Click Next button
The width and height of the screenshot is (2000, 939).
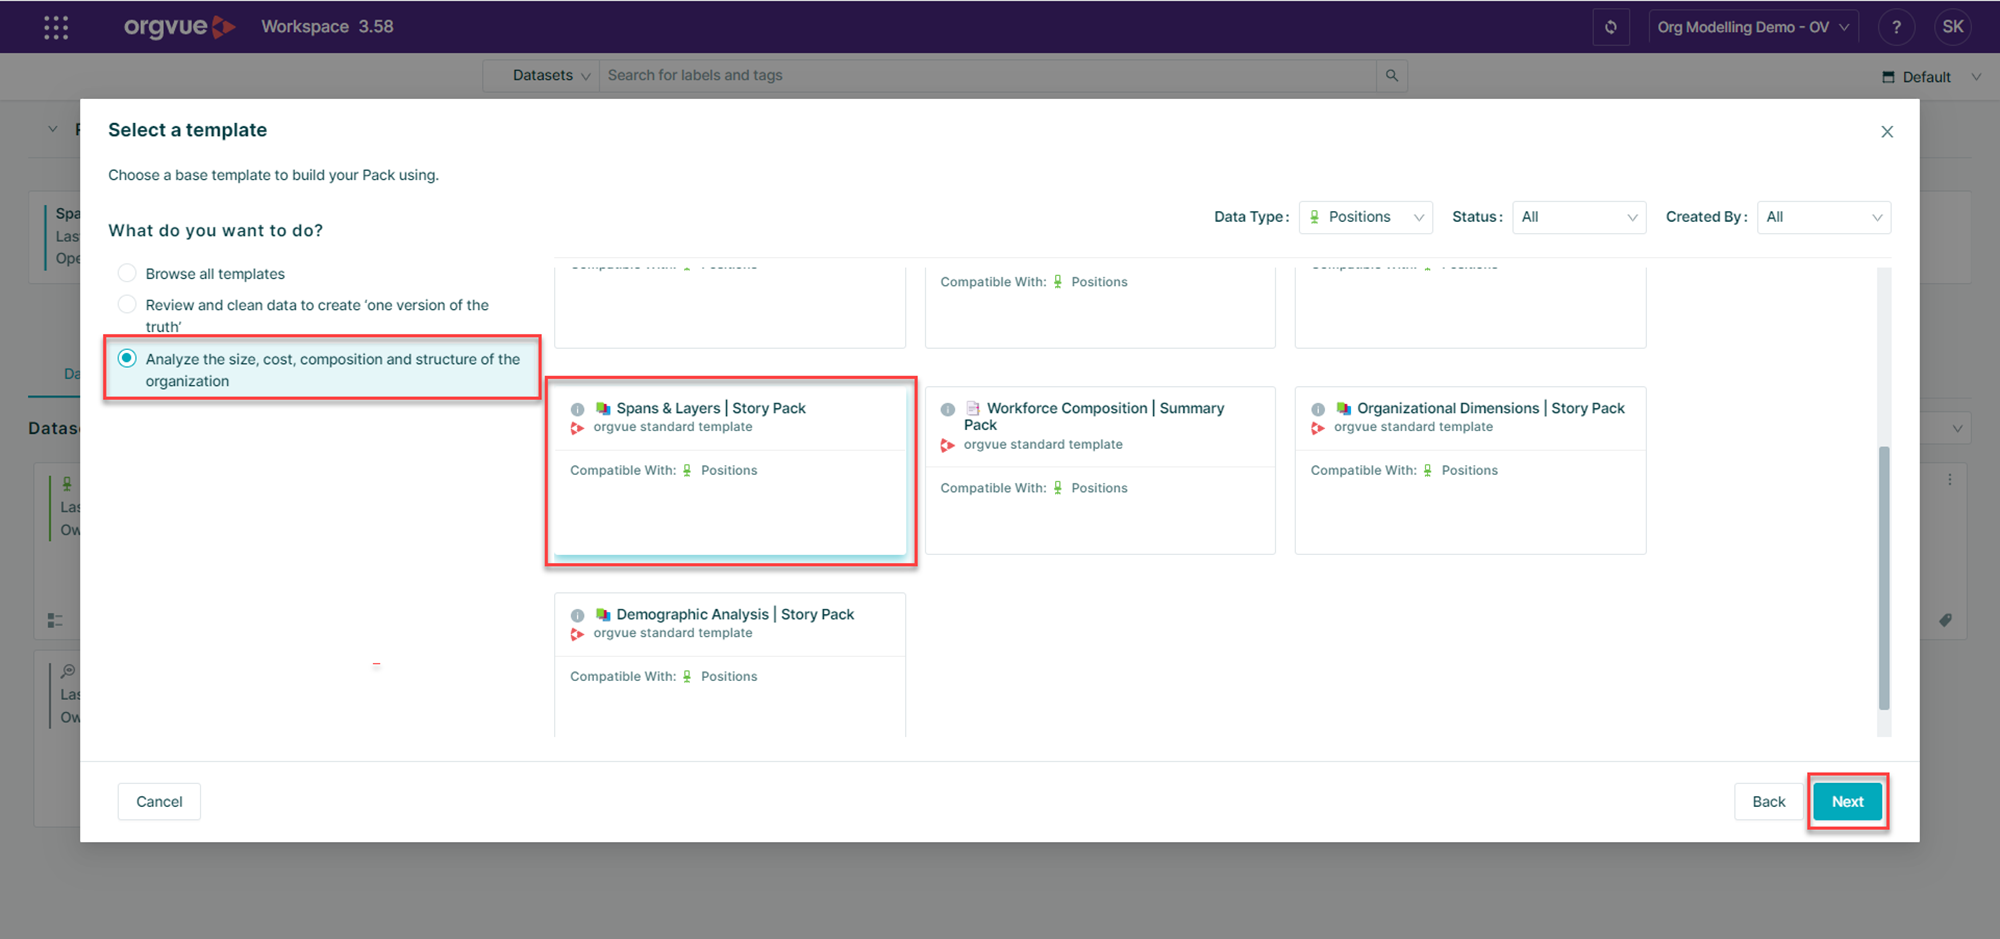coord(1847,801)
